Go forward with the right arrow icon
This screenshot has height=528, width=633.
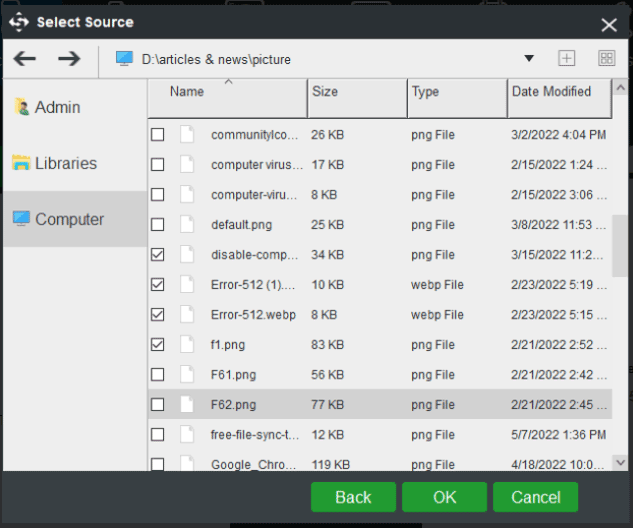69,59
